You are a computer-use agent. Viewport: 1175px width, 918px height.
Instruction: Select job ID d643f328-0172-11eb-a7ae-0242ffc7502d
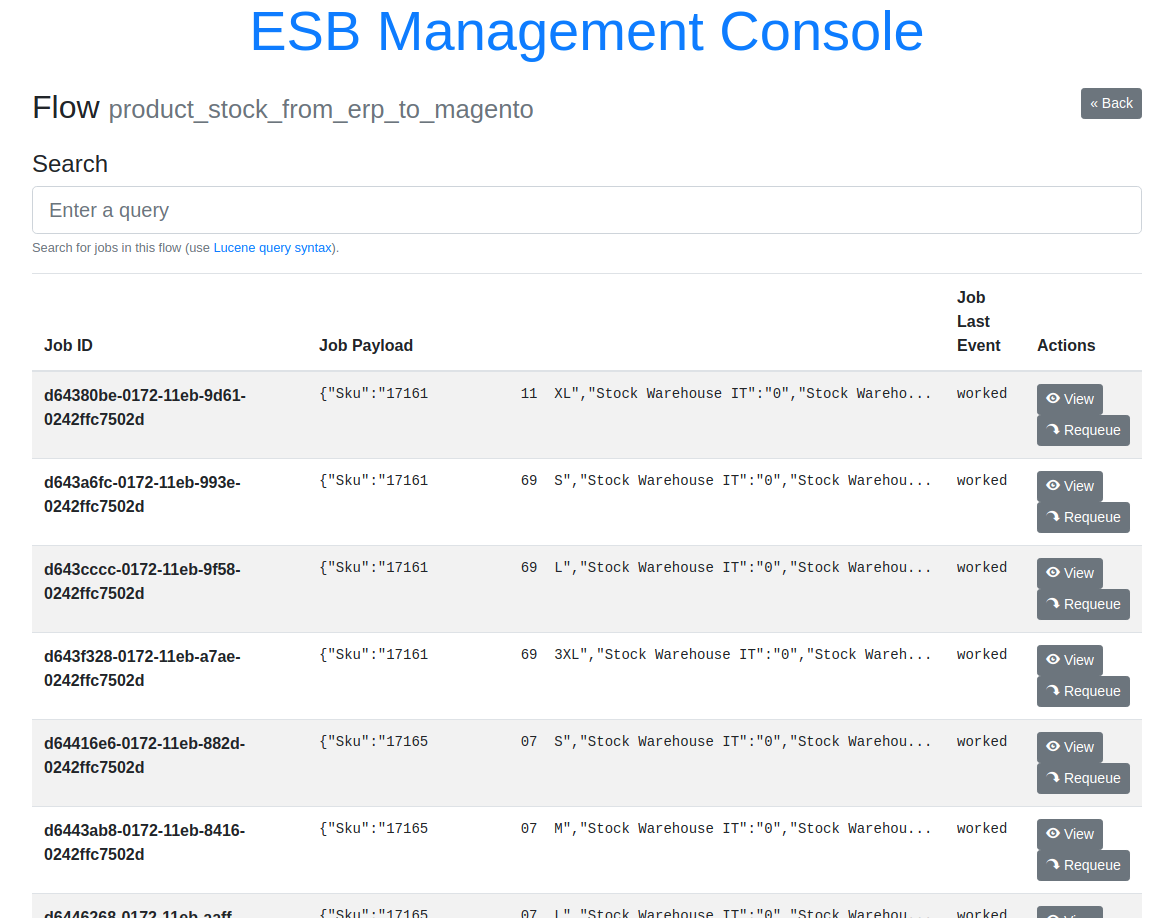[x=142, y=668]
